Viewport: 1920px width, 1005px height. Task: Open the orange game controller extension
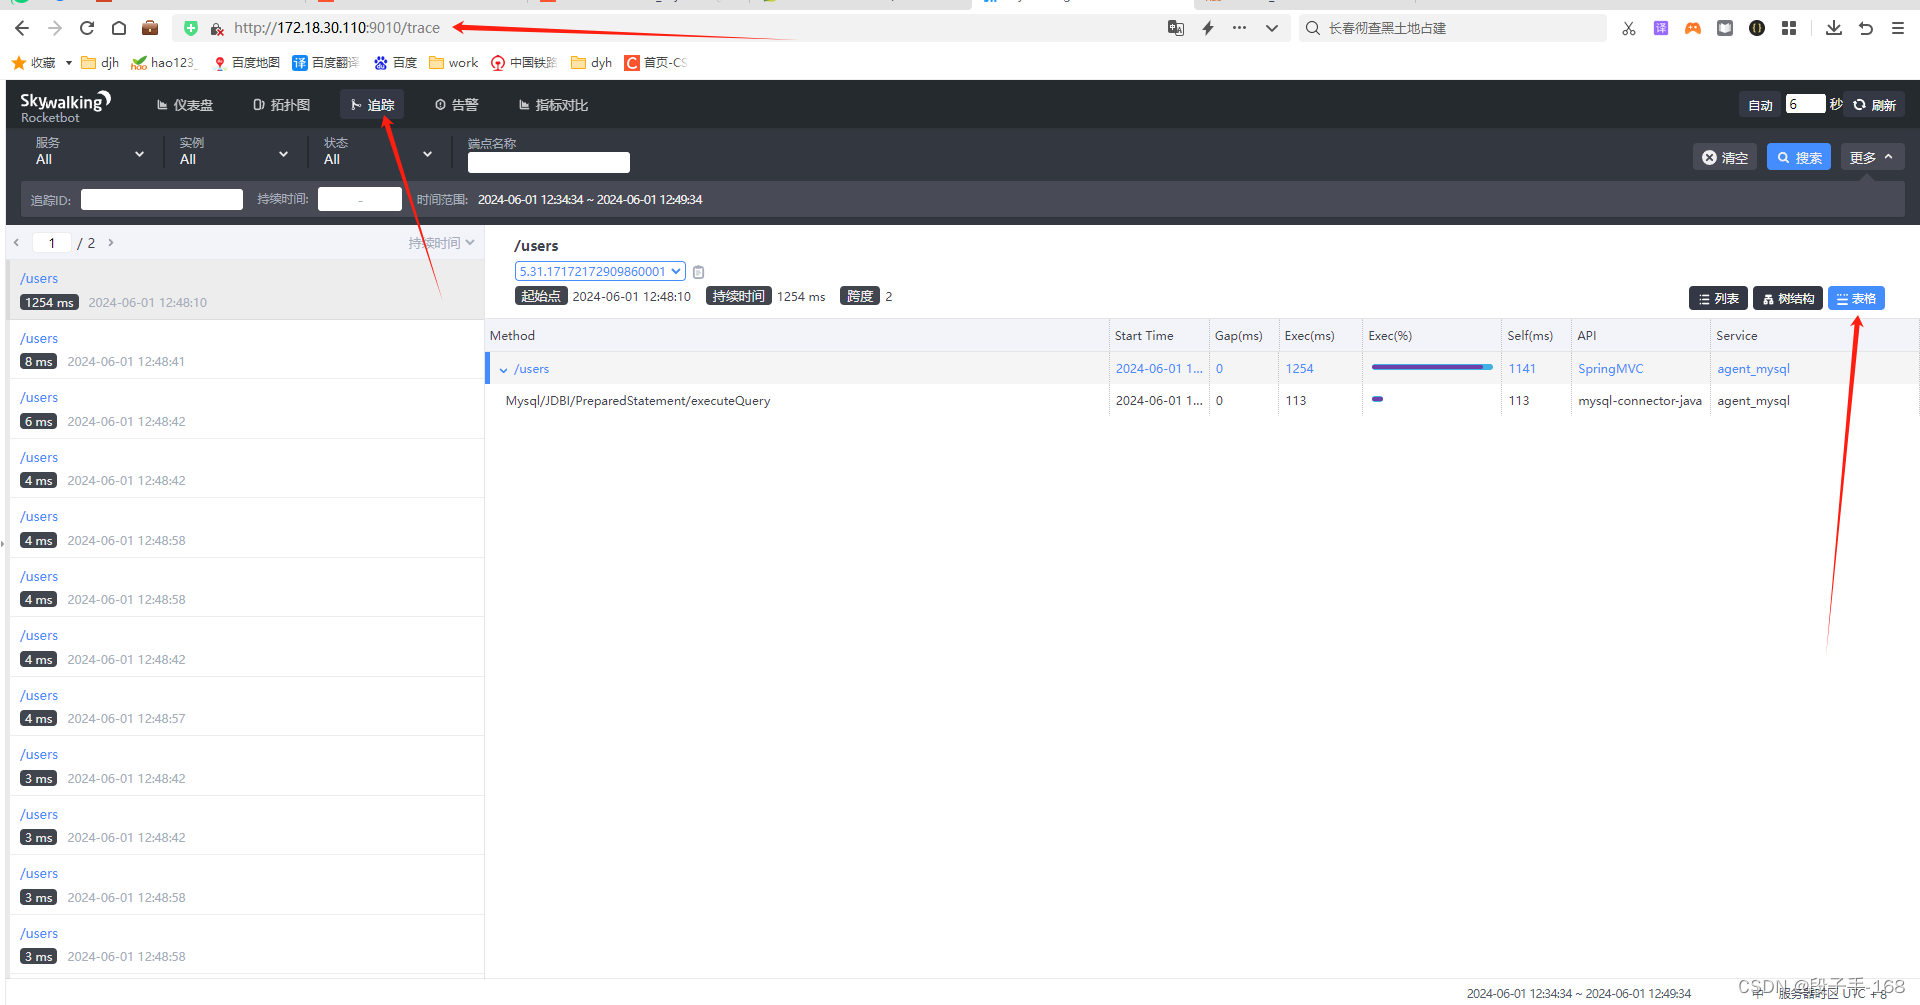point(1693,28)
